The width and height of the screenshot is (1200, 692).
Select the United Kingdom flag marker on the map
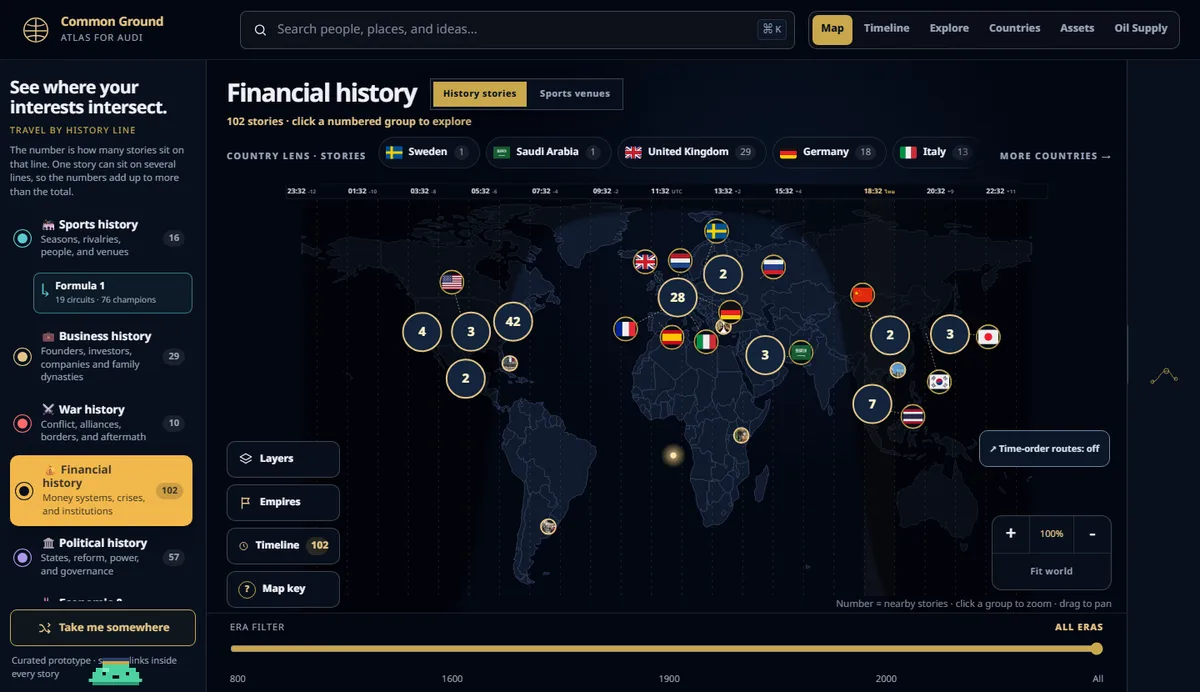[x=646, y=262]
